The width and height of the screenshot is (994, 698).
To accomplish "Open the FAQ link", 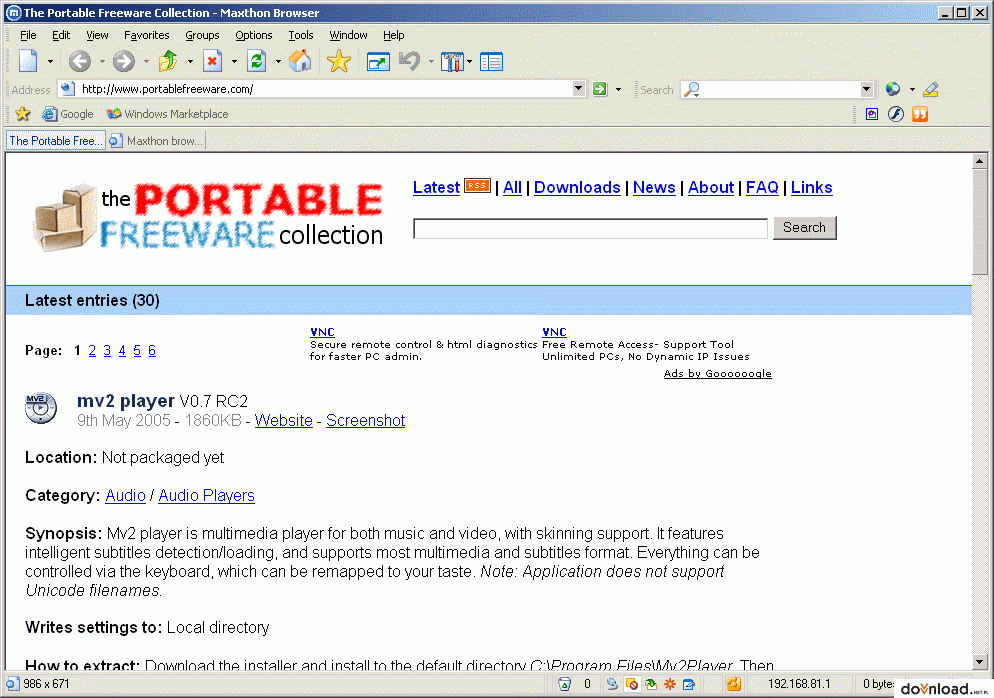I will pyautogui.click(x=762, y=188).
